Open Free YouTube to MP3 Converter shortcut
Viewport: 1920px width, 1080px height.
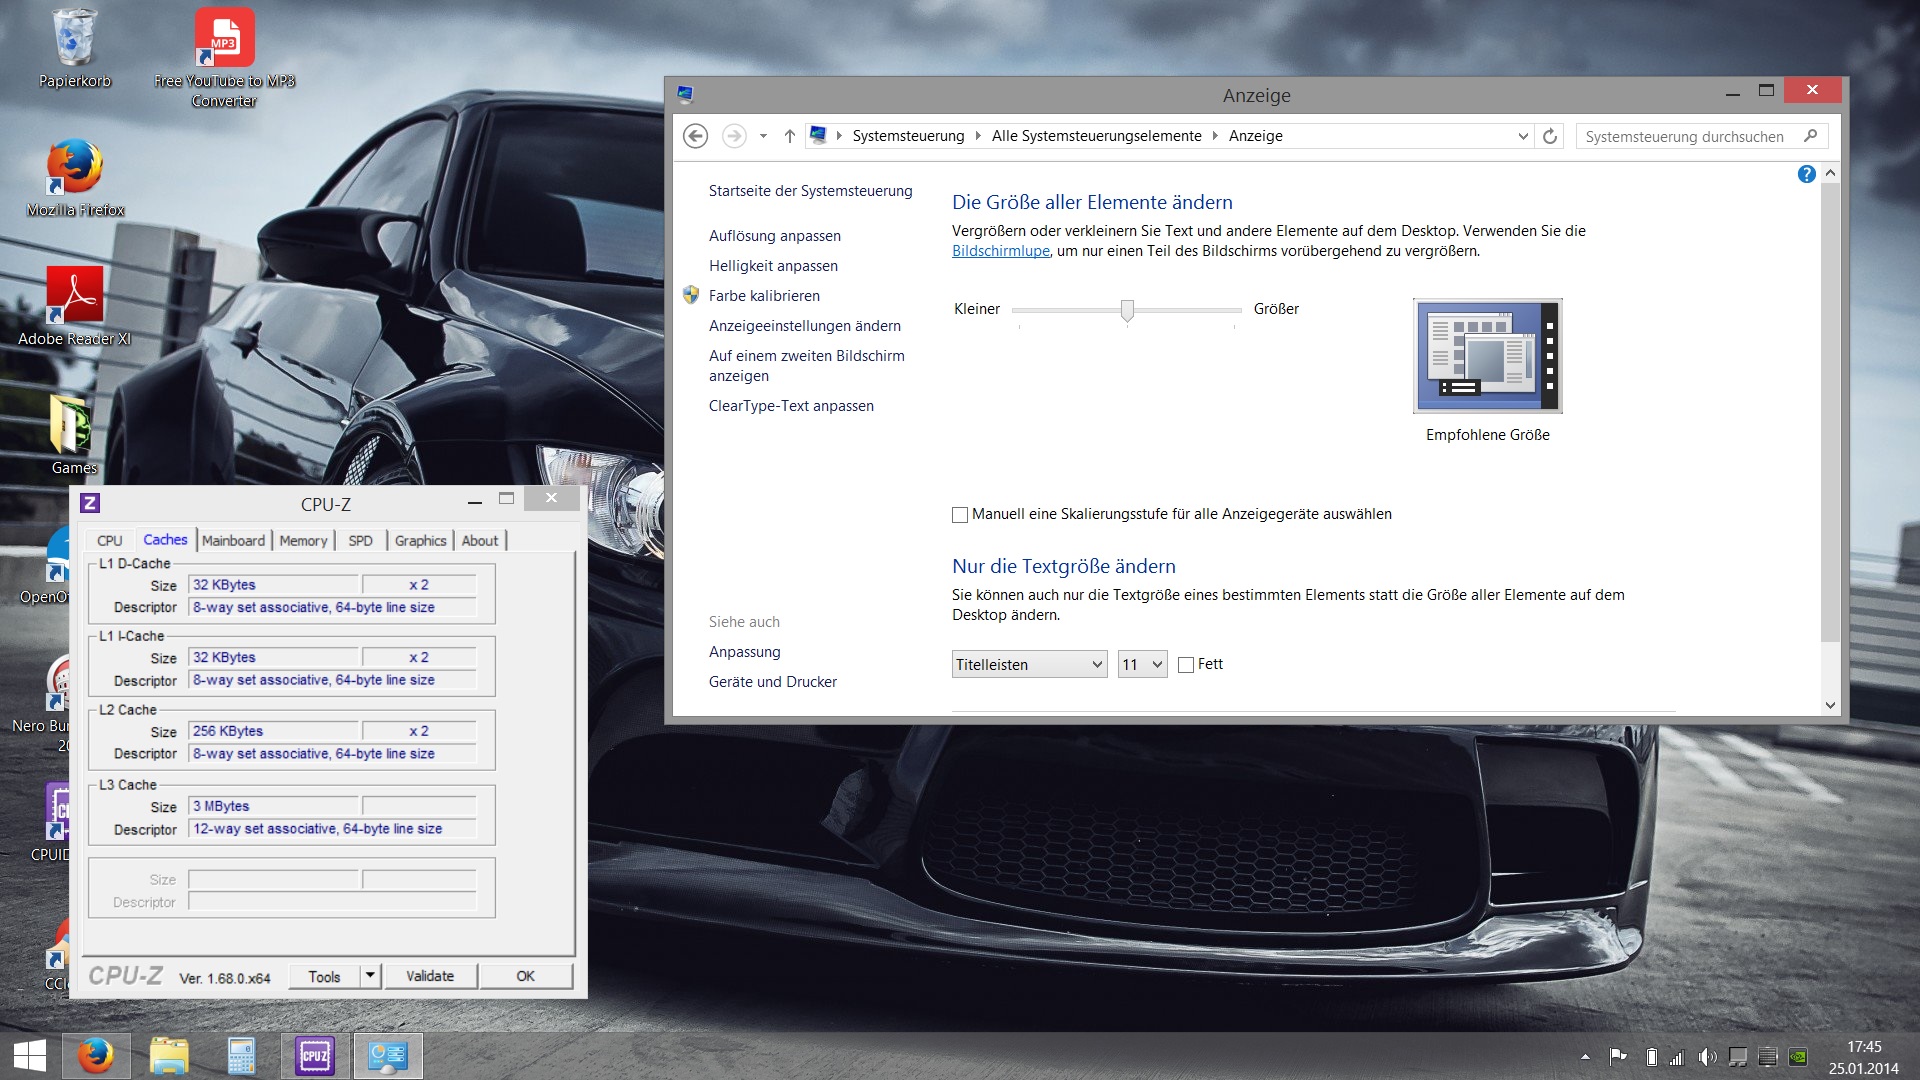[224, 40]
